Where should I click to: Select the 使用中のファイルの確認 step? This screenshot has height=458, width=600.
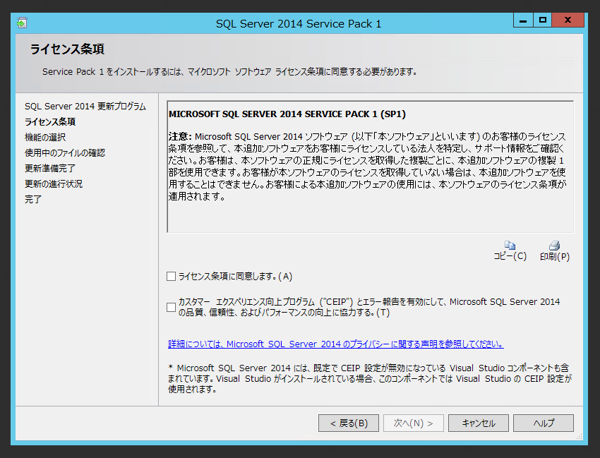coord(65,153)
